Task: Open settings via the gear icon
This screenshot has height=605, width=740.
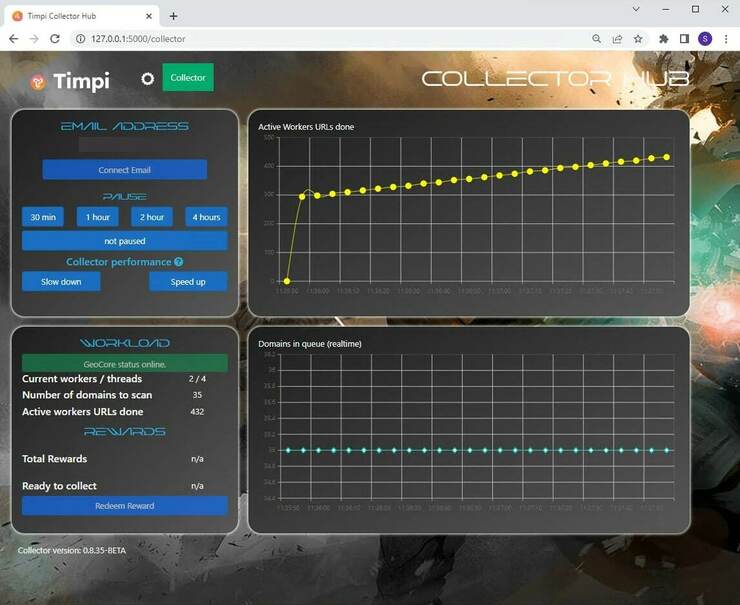Action: click(x=148, y=79)
